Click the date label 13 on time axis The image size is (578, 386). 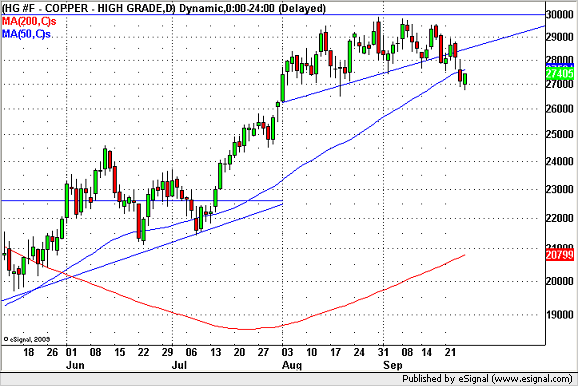[215, 352]
